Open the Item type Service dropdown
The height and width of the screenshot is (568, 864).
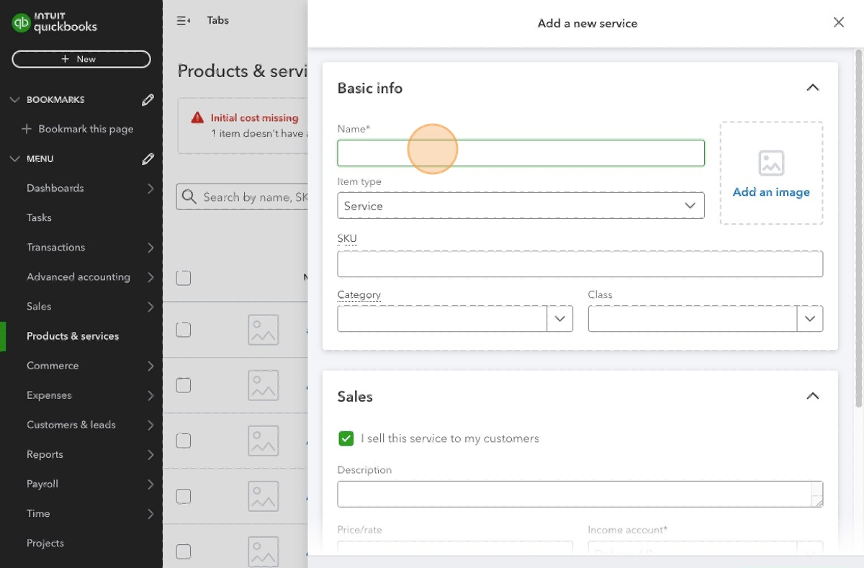click(x=520, y=206)
